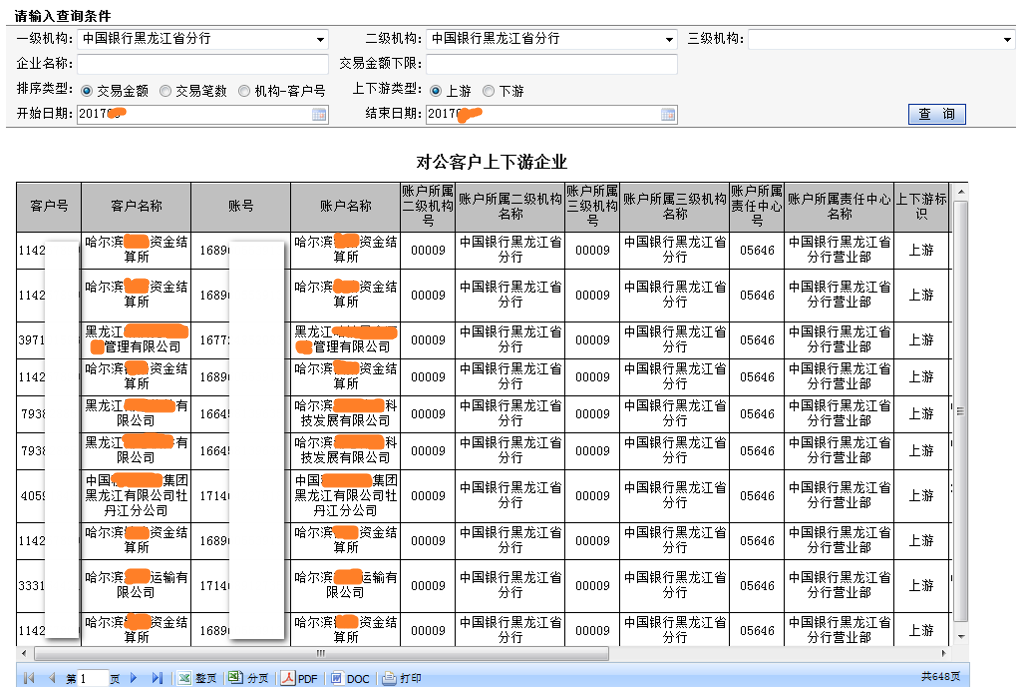Go to the previous page of results
This screenshot has width=1025, height=687.
51,678
